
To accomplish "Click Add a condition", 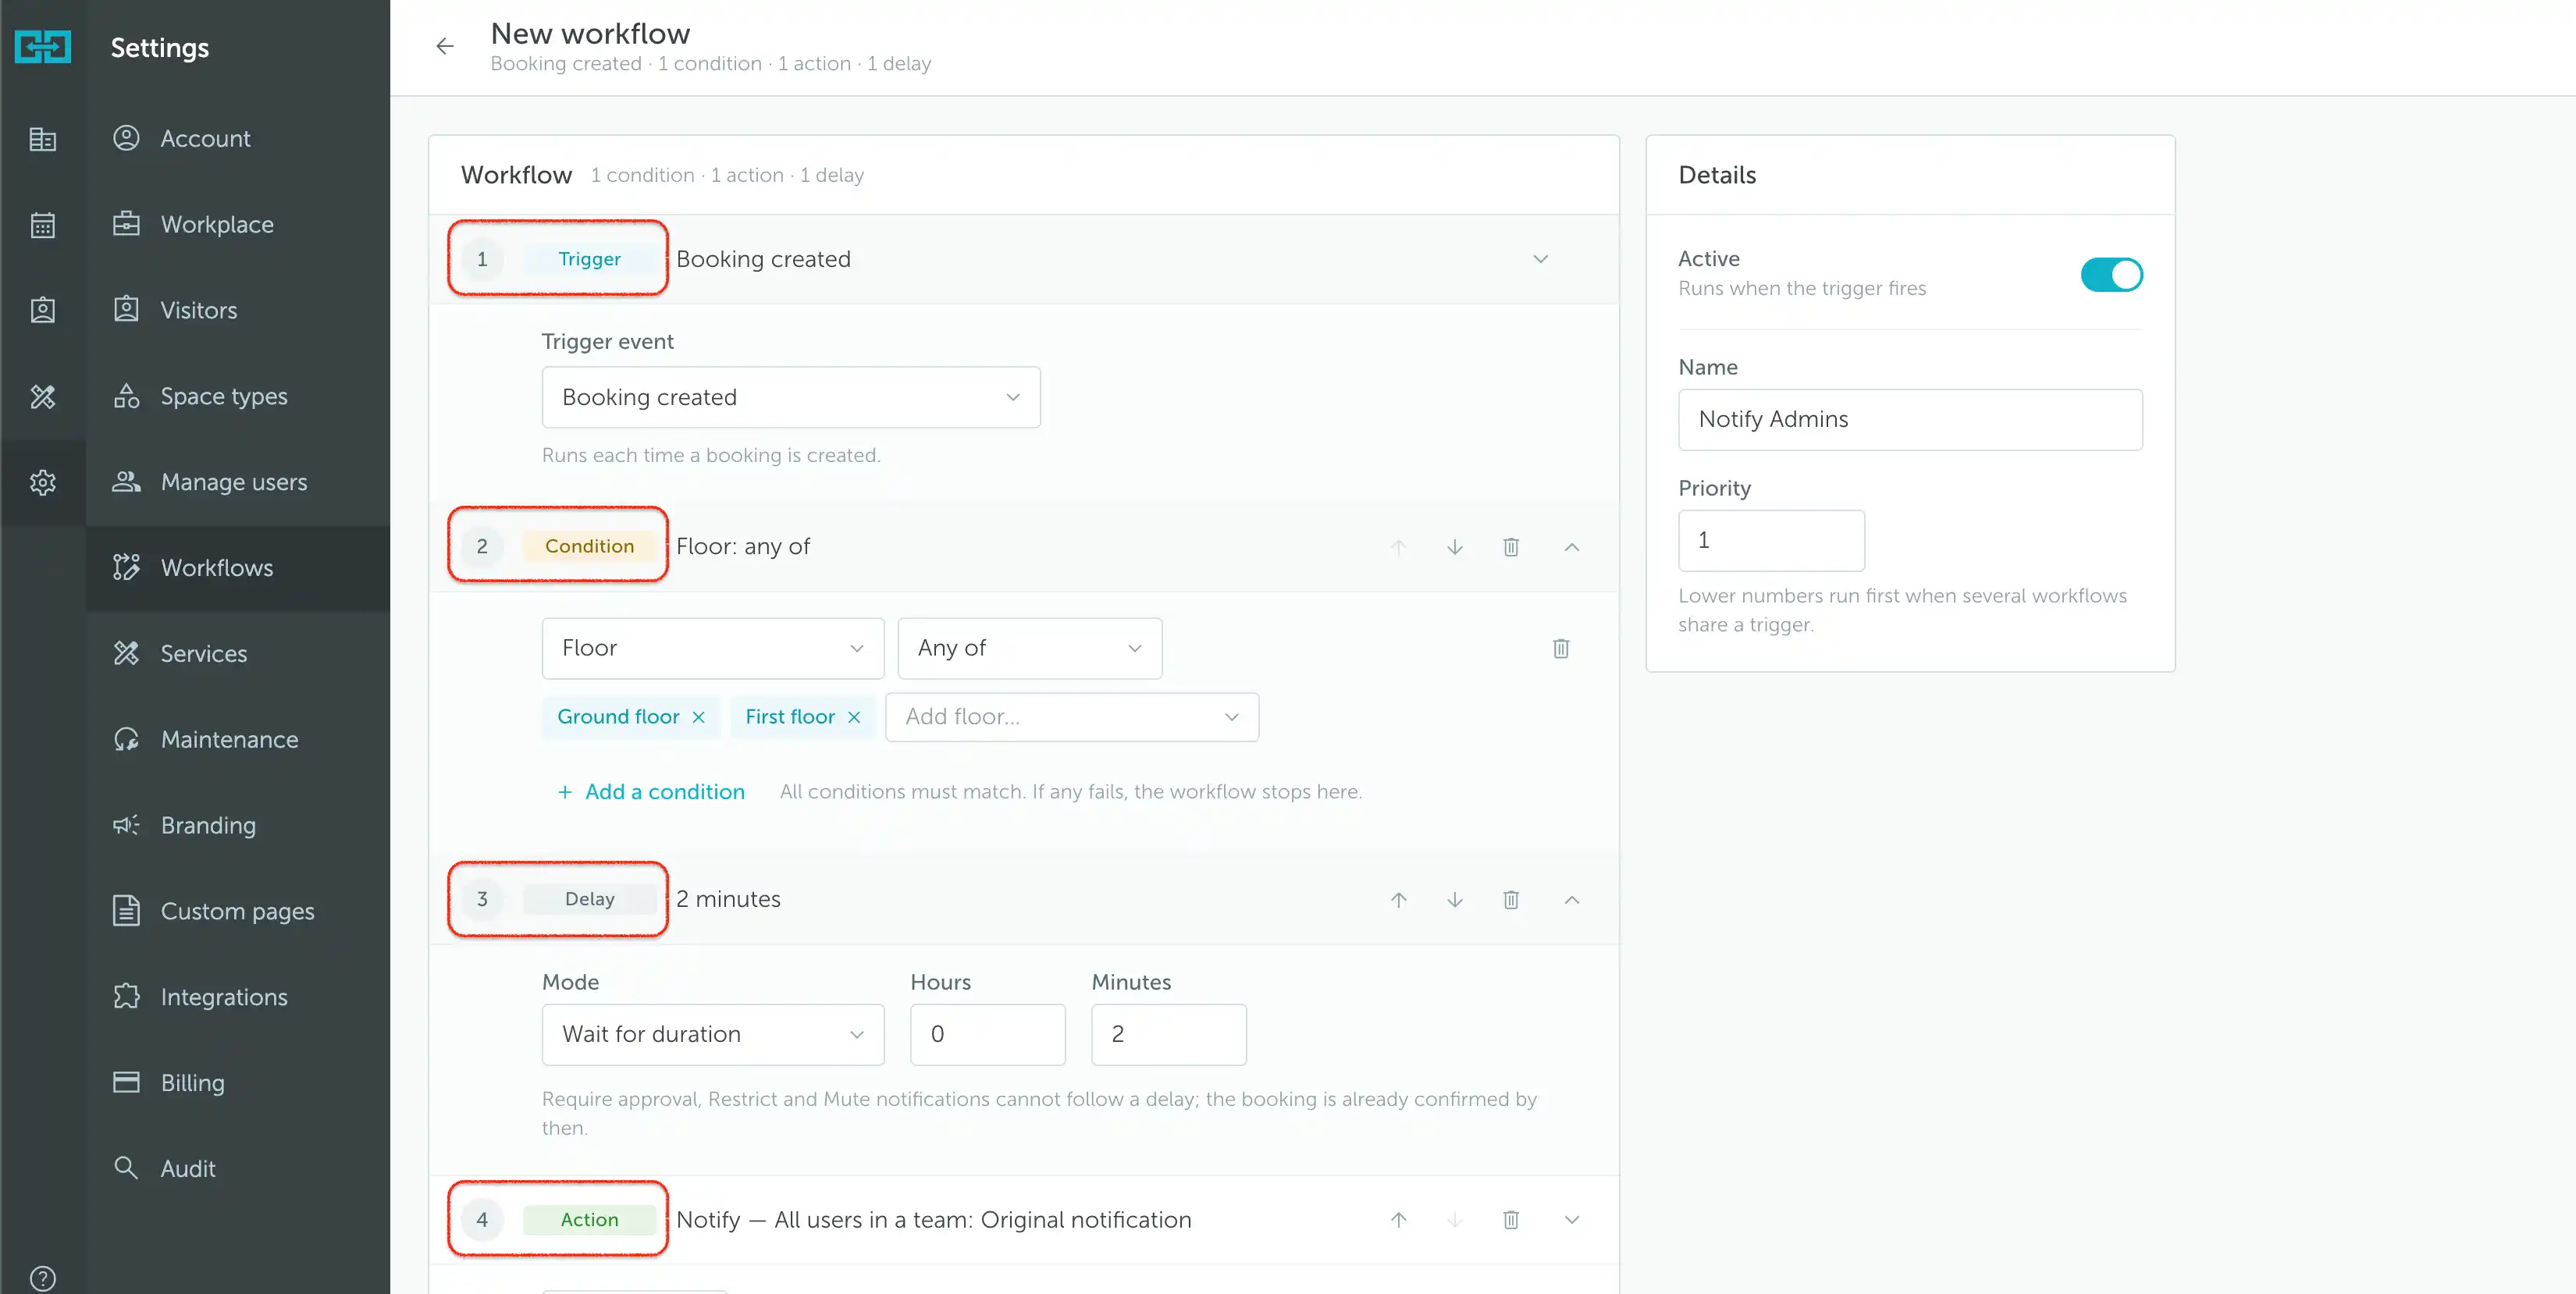I will point(651,792).
